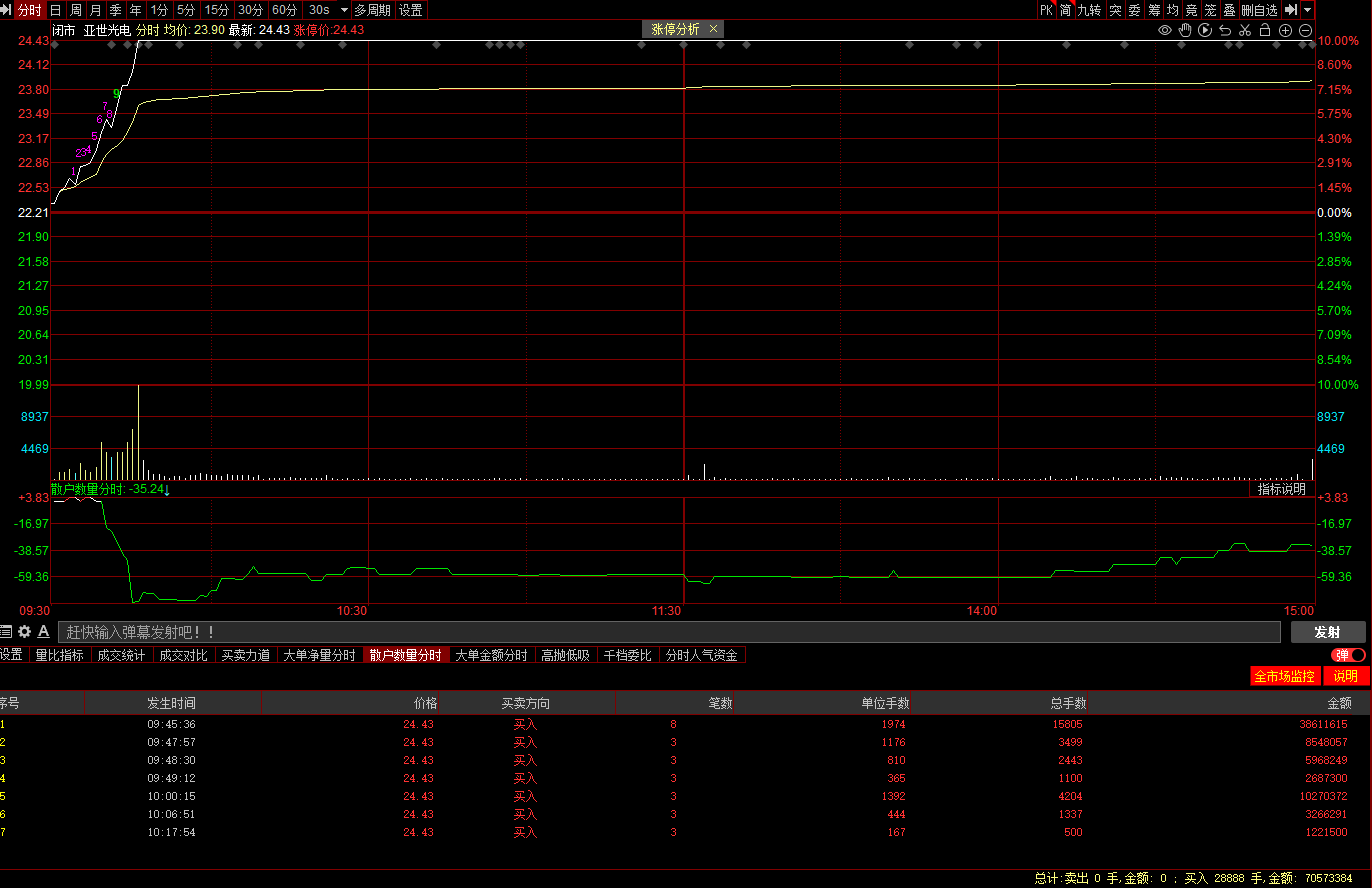Open the 全市场监控 button
1372x888 pixels.
click(1284, 676)
